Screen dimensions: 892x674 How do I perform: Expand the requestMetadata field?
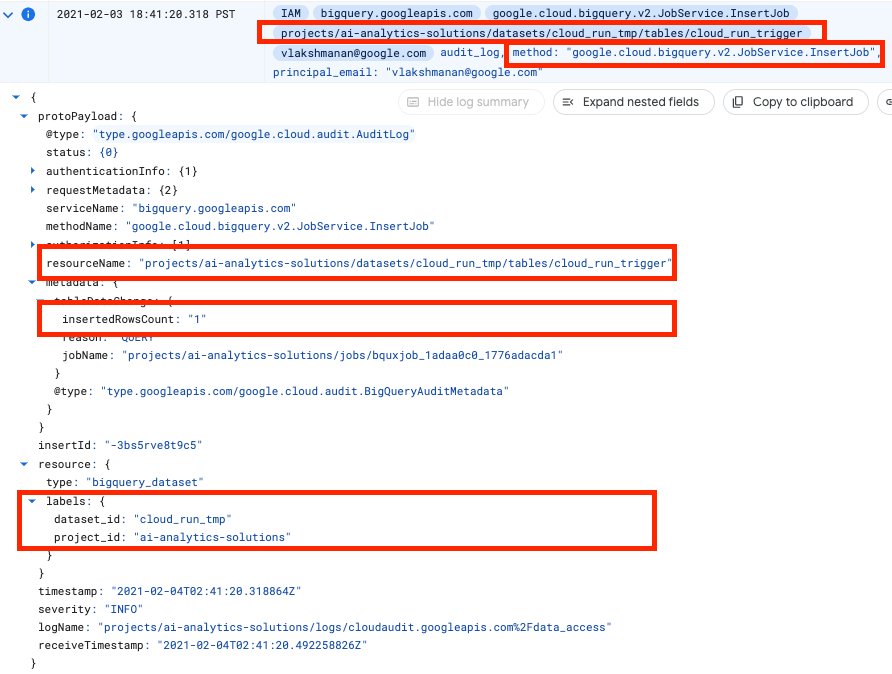pyautogui.click(x=32, y=189)
